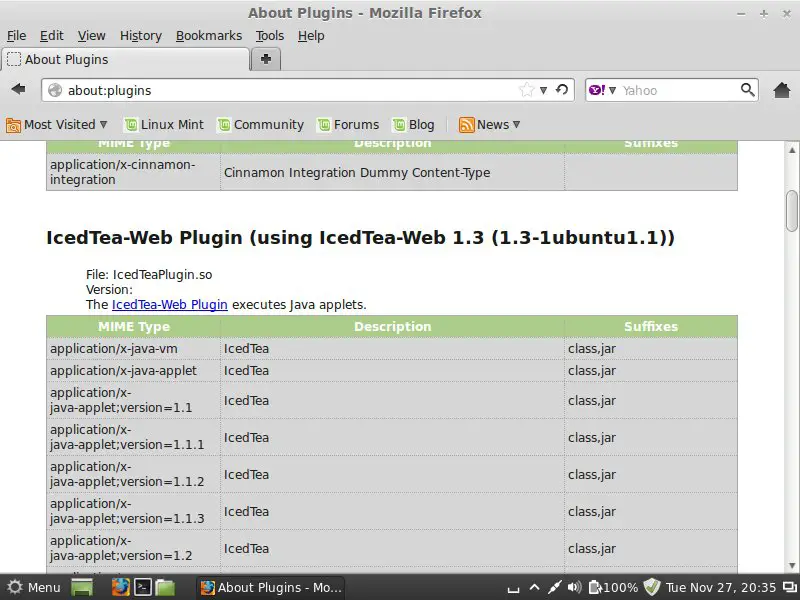
Task: Open the Forums bookmark
Action: pos(348,124)
